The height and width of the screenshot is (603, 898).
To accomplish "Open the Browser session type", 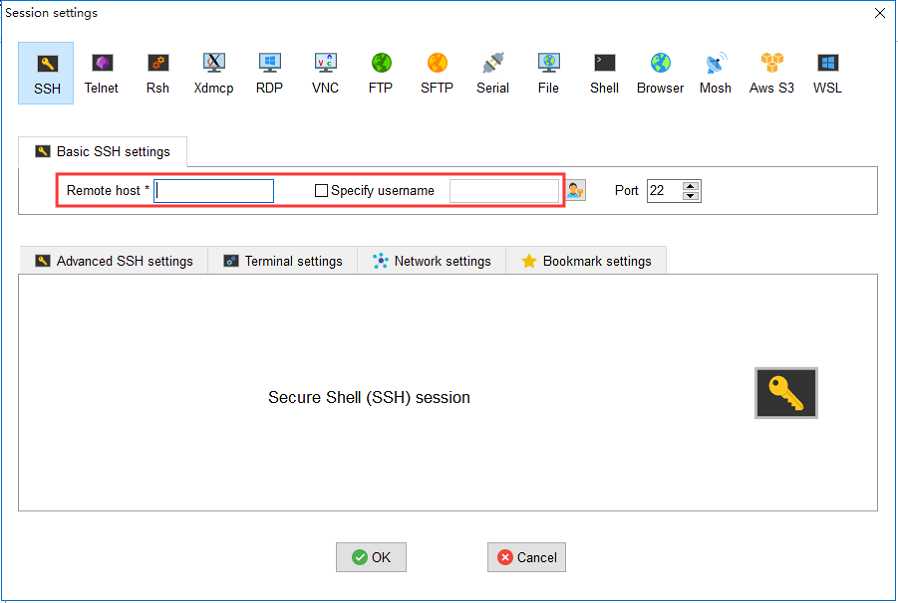I will click(x=660, y=73).
